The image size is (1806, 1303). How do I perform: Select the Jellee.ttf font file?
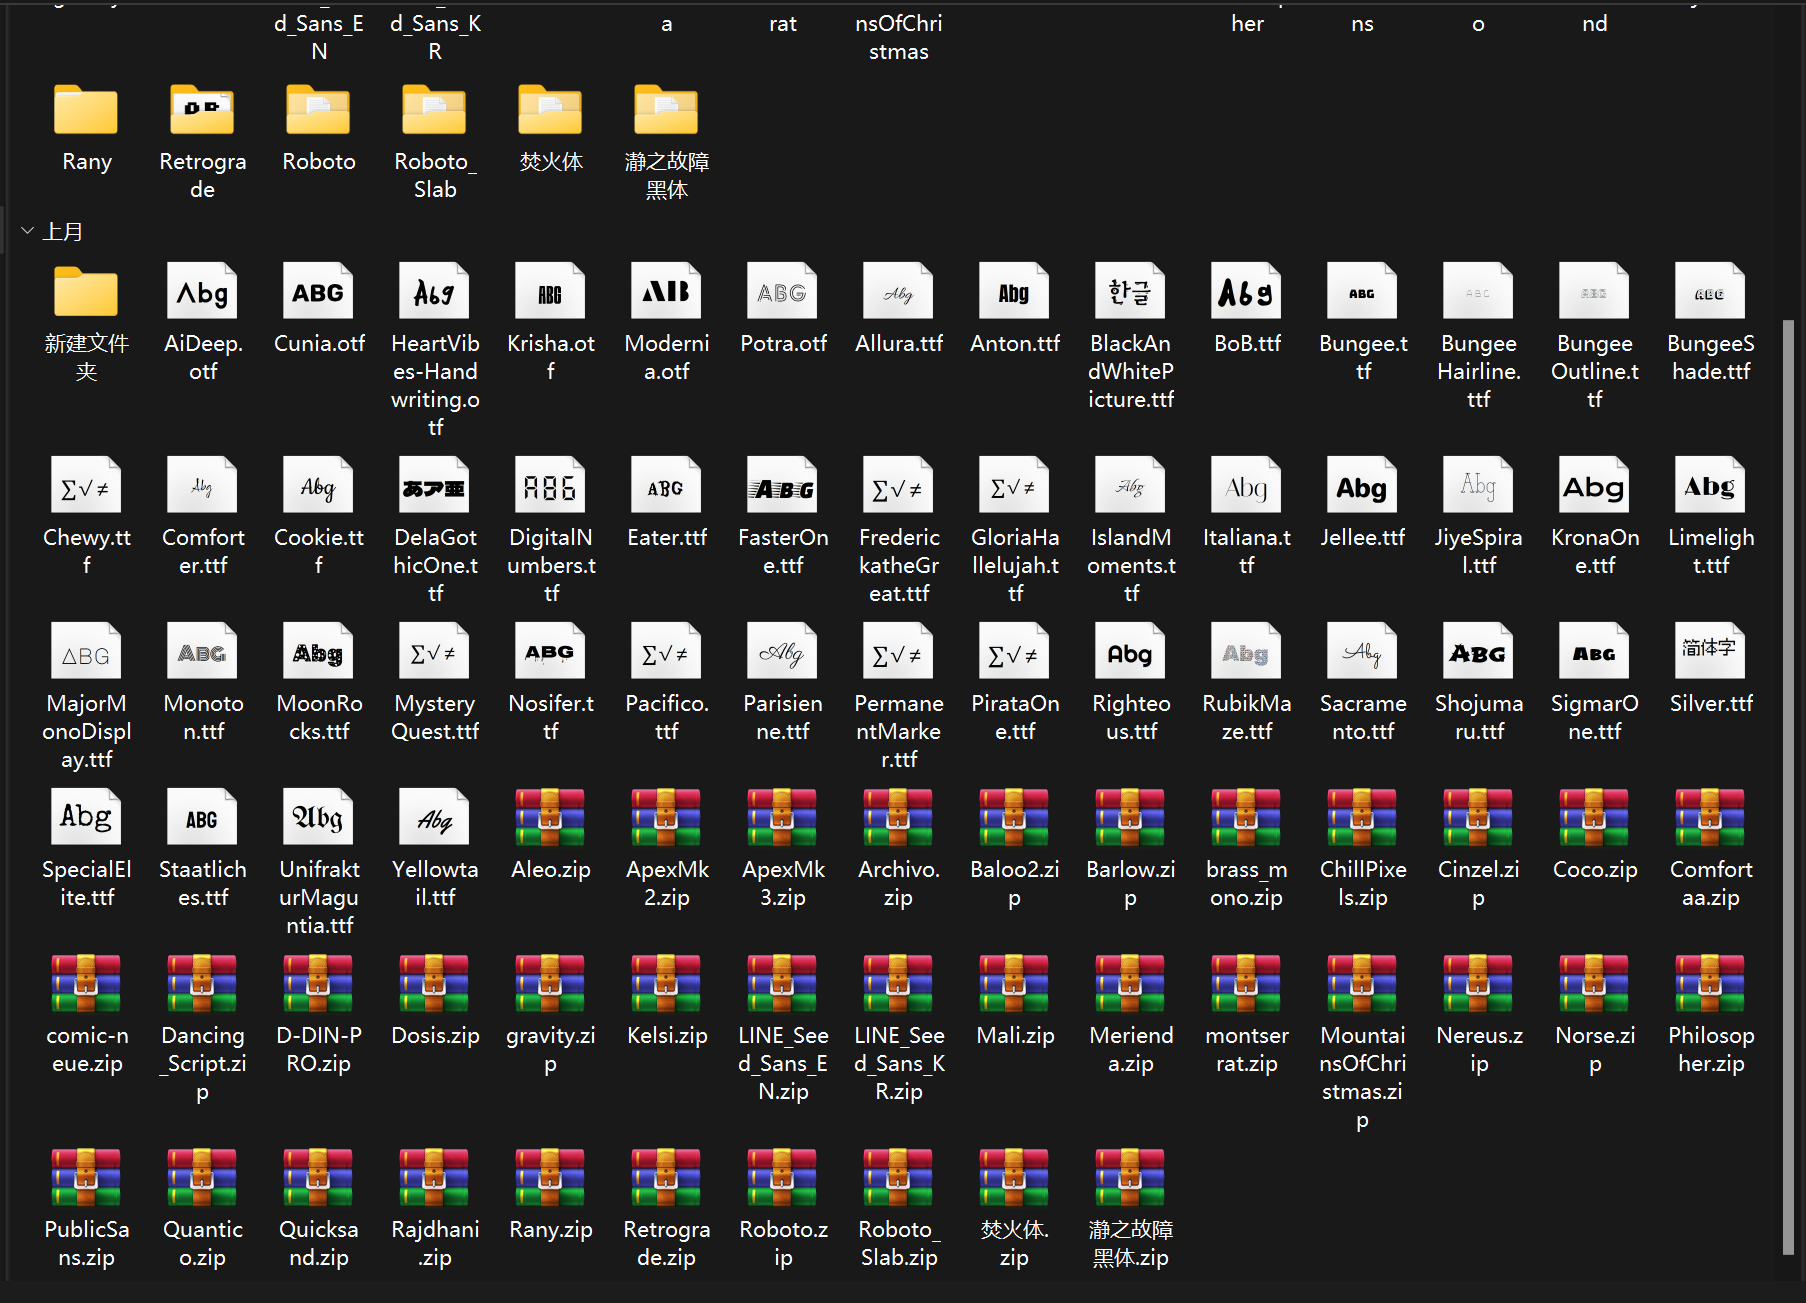1362,486
